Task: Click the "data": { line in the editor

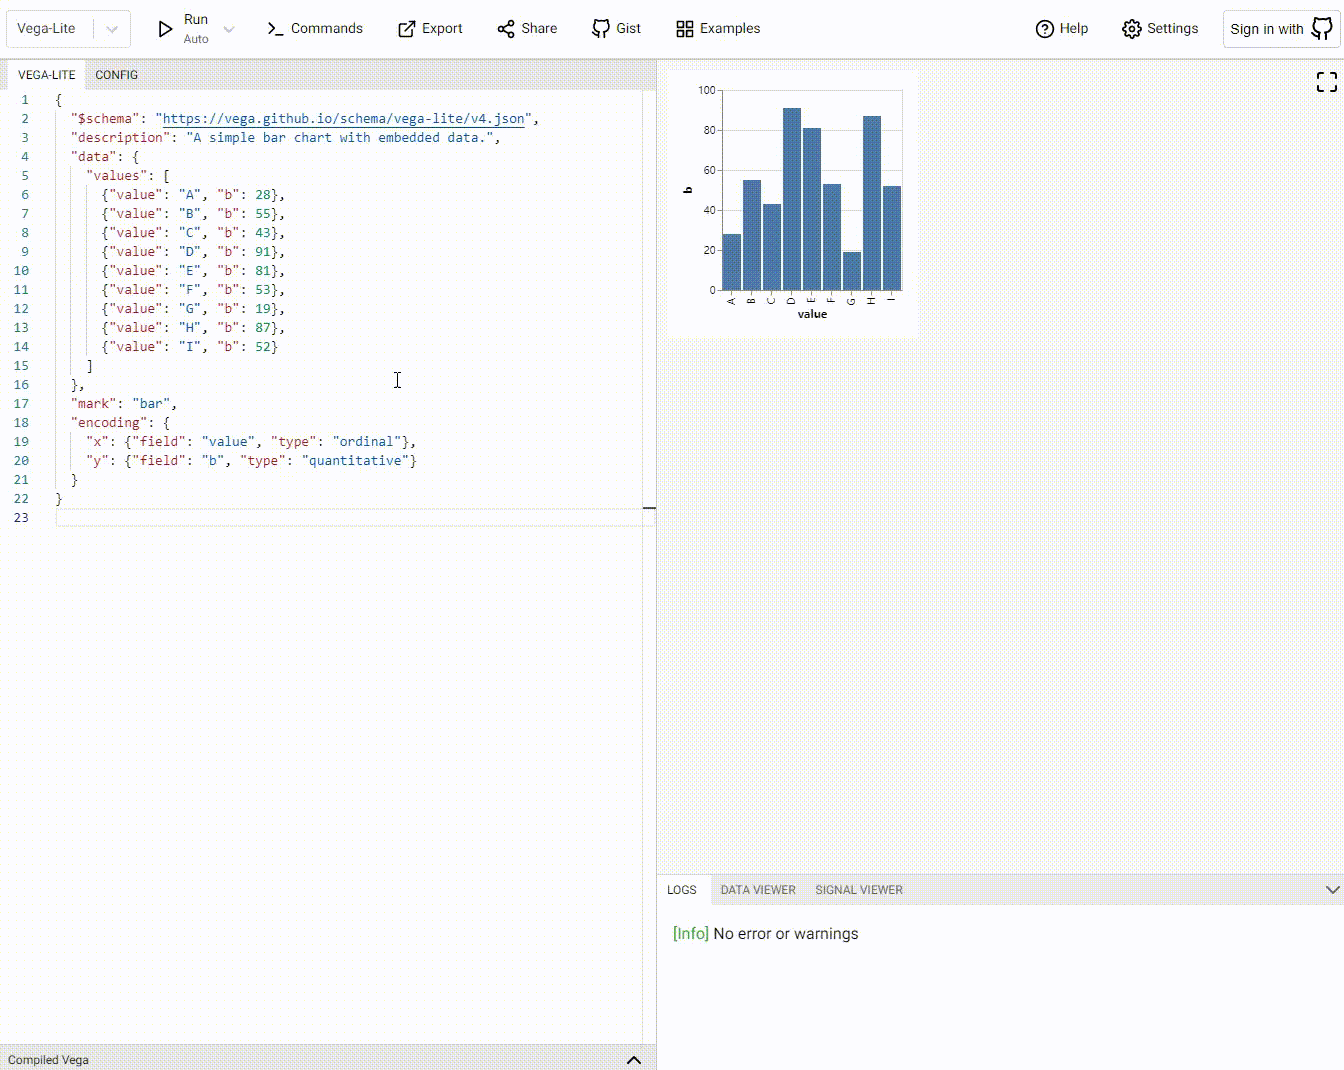Action: pos(105,157)
